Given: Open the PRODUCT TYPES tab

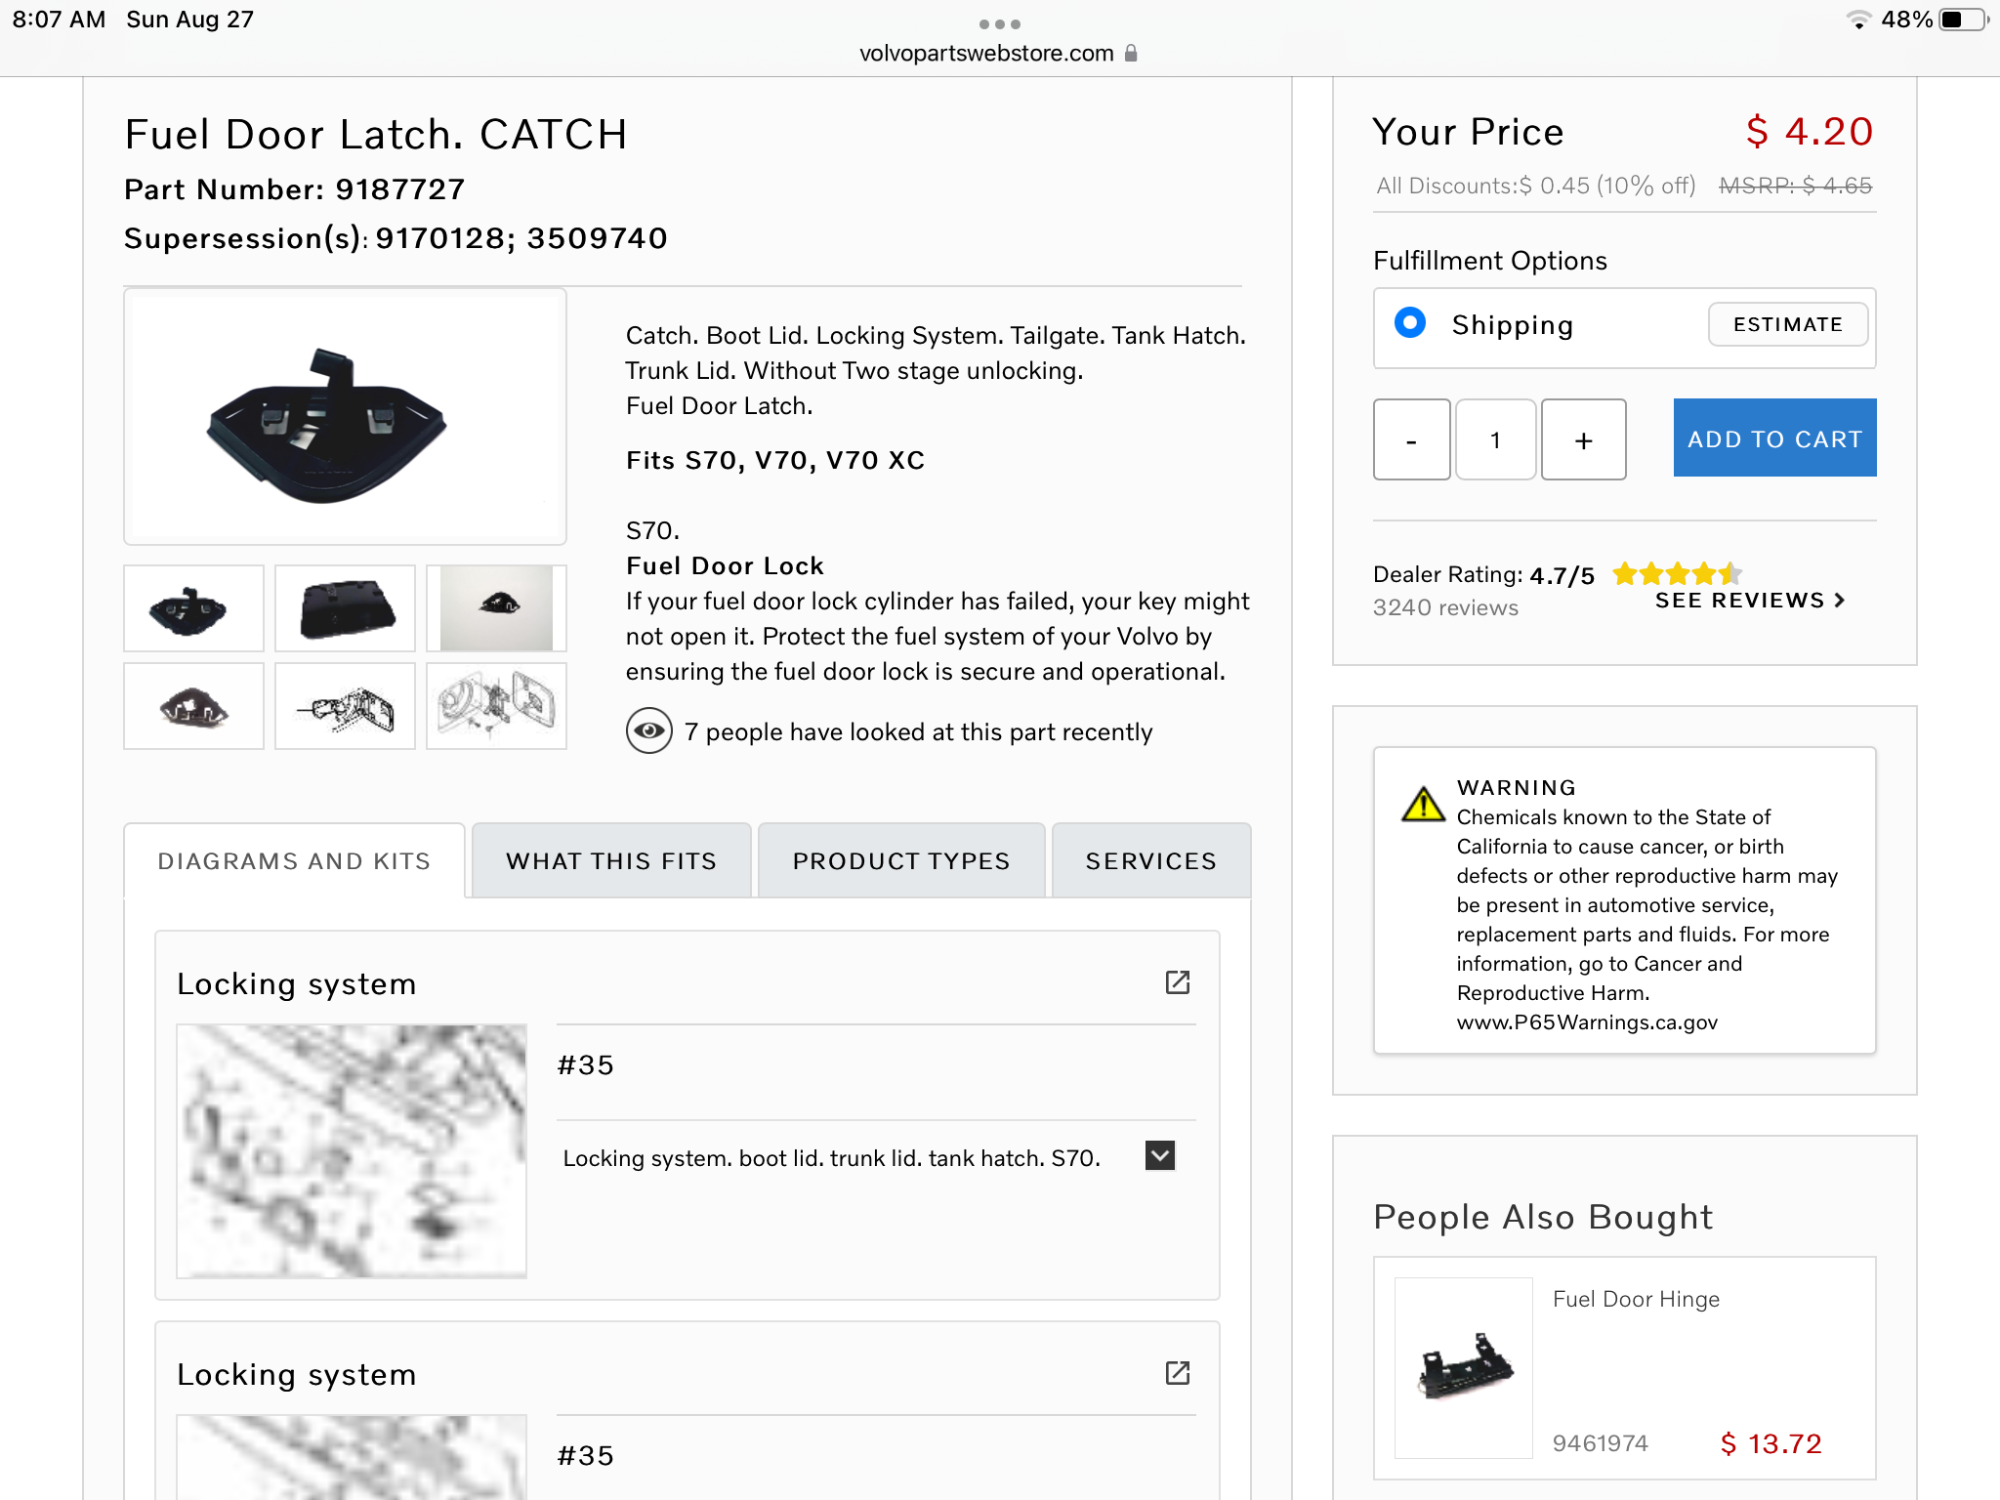Looking at the screenshot, I should click(x=901, y=861).
